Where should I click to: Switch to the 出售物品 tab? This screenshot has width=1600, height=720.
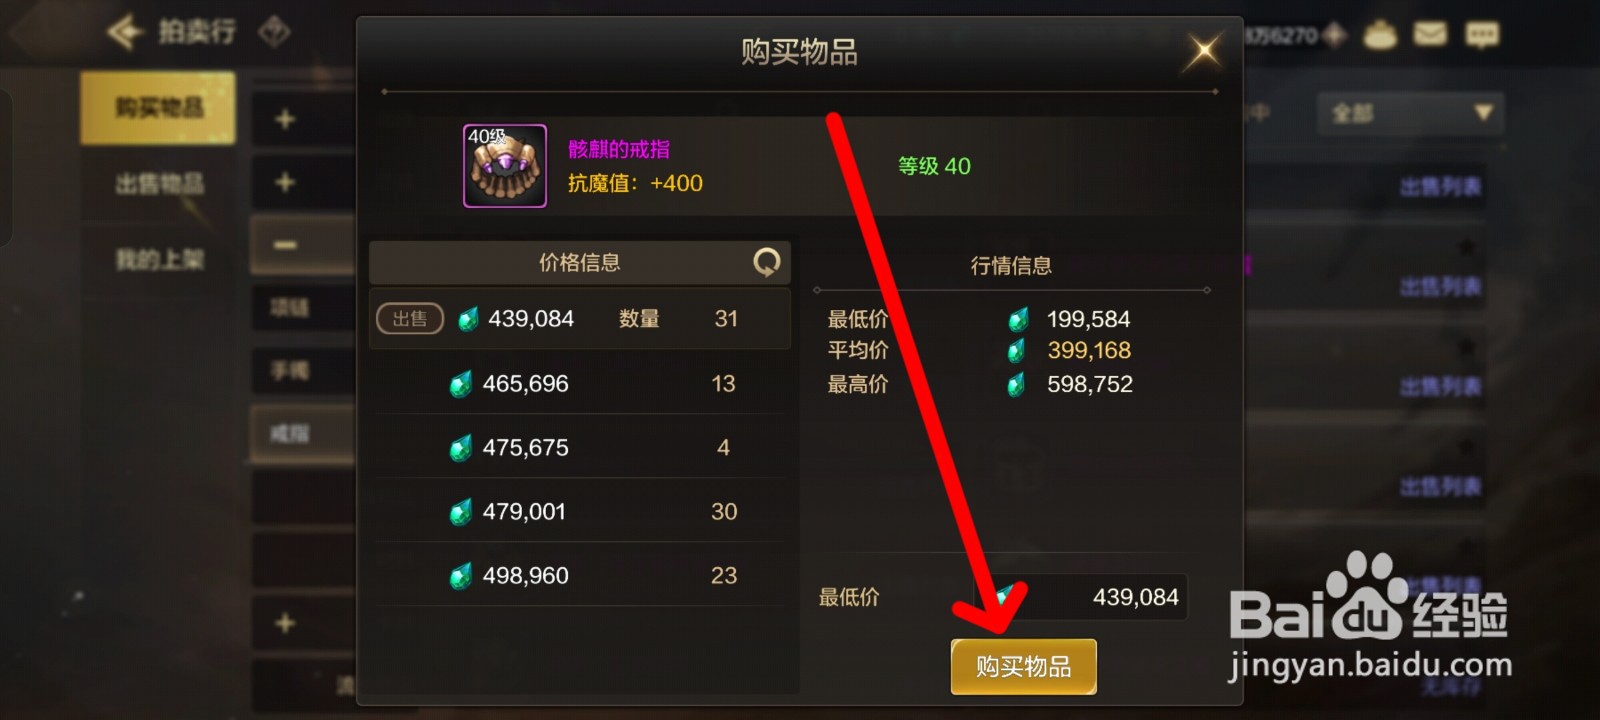point(159,184)
